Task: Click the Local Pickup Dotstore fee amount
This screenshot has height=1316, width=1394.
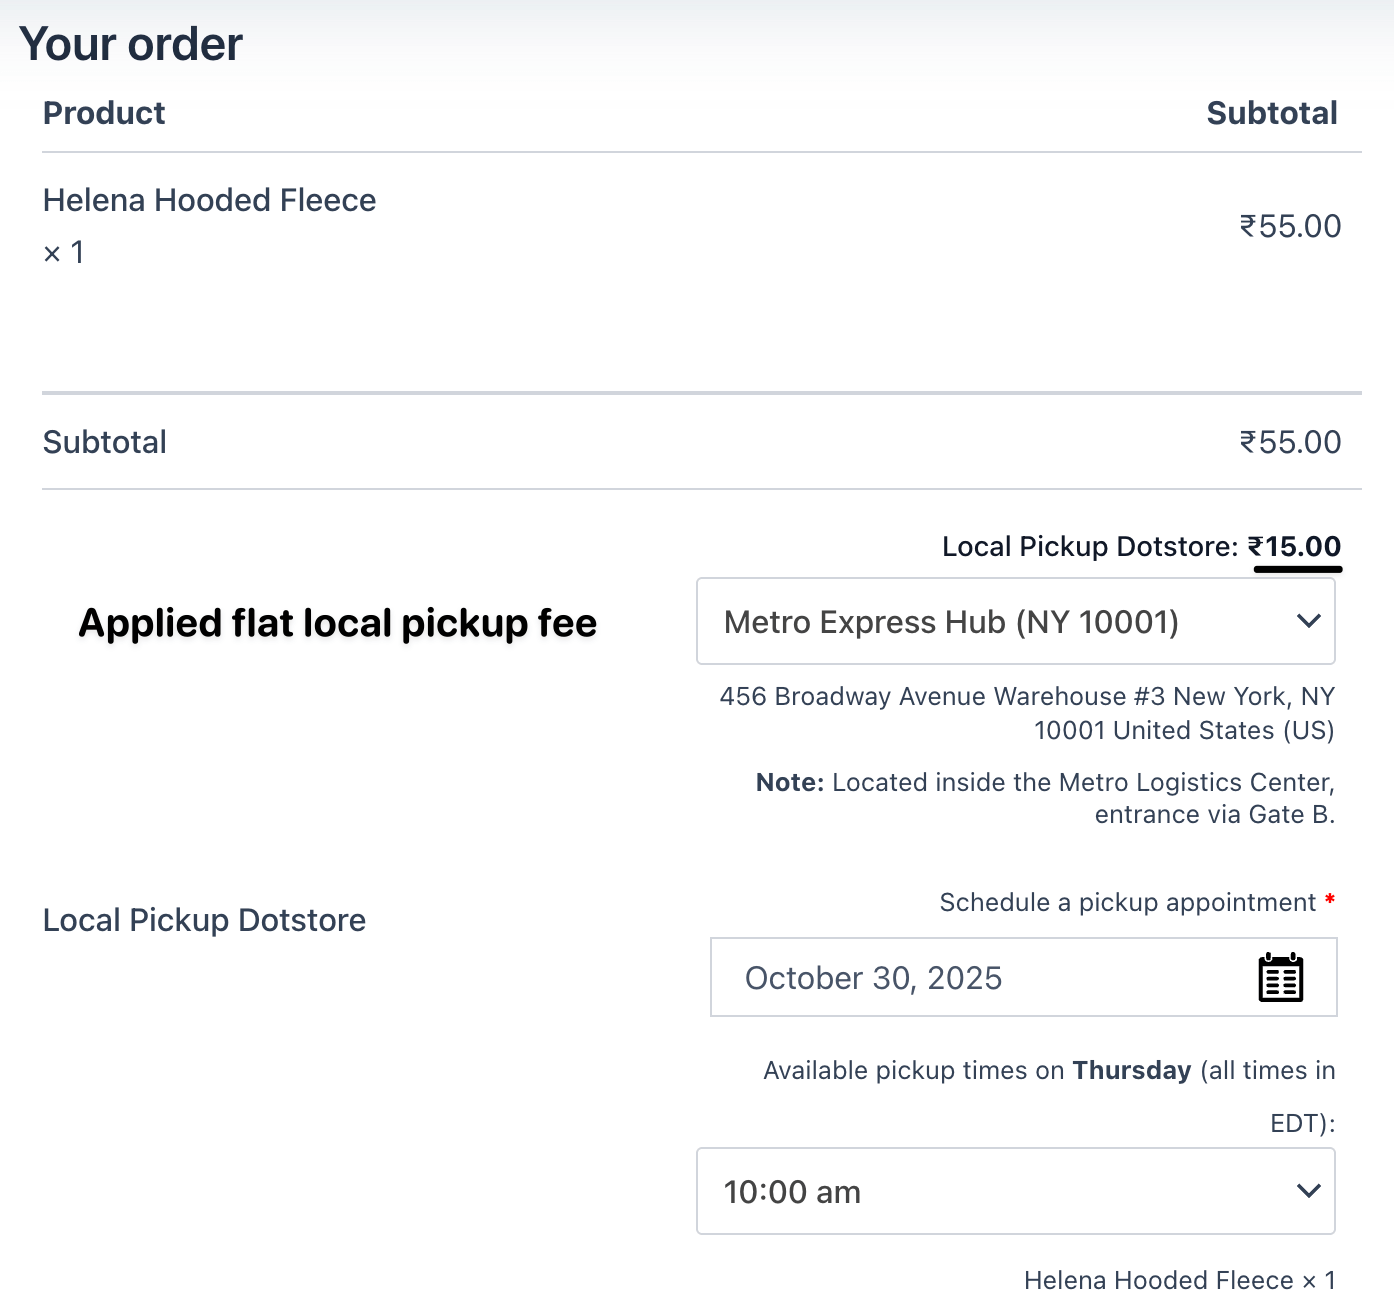Action: tap(1297, 546)
